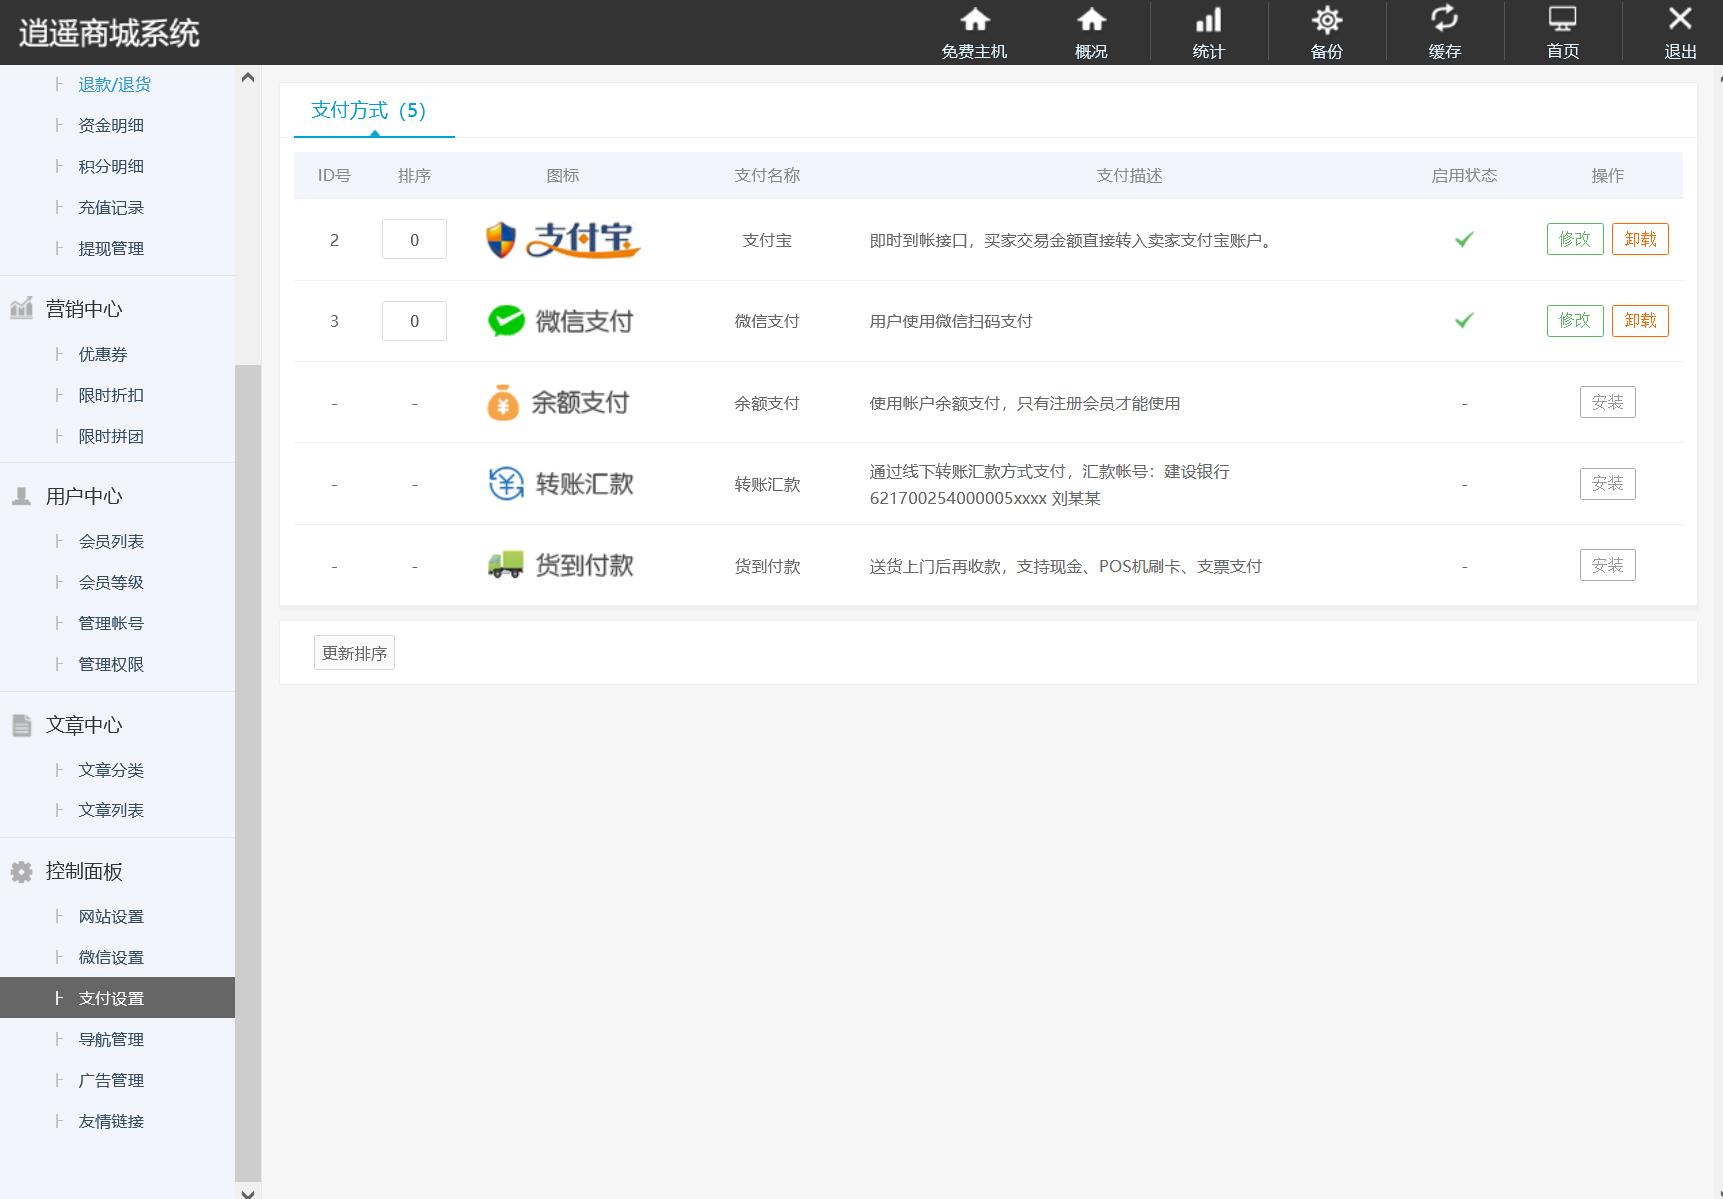Open 会员列表 in sidebar
Image resolution: width=1723 pixels, height=1199 pixels.
pyautogui.click(x=111, y=542)
